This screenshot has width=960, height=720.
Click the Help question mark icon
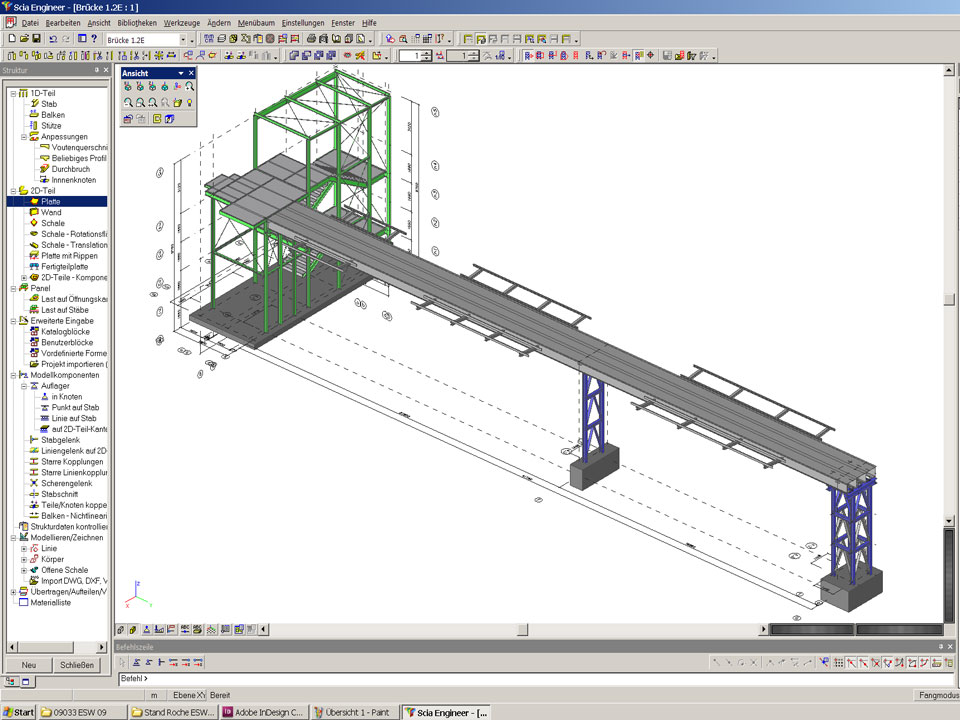click(94, 39)
